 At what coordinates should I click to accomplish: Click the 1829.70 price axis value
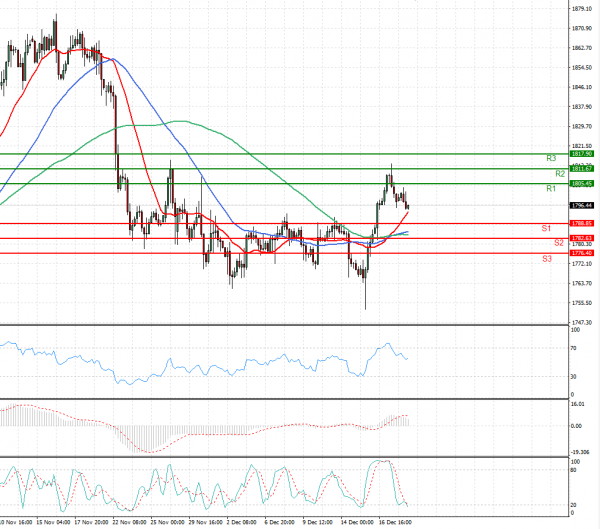pyautogui.click(x=582, y=126)
